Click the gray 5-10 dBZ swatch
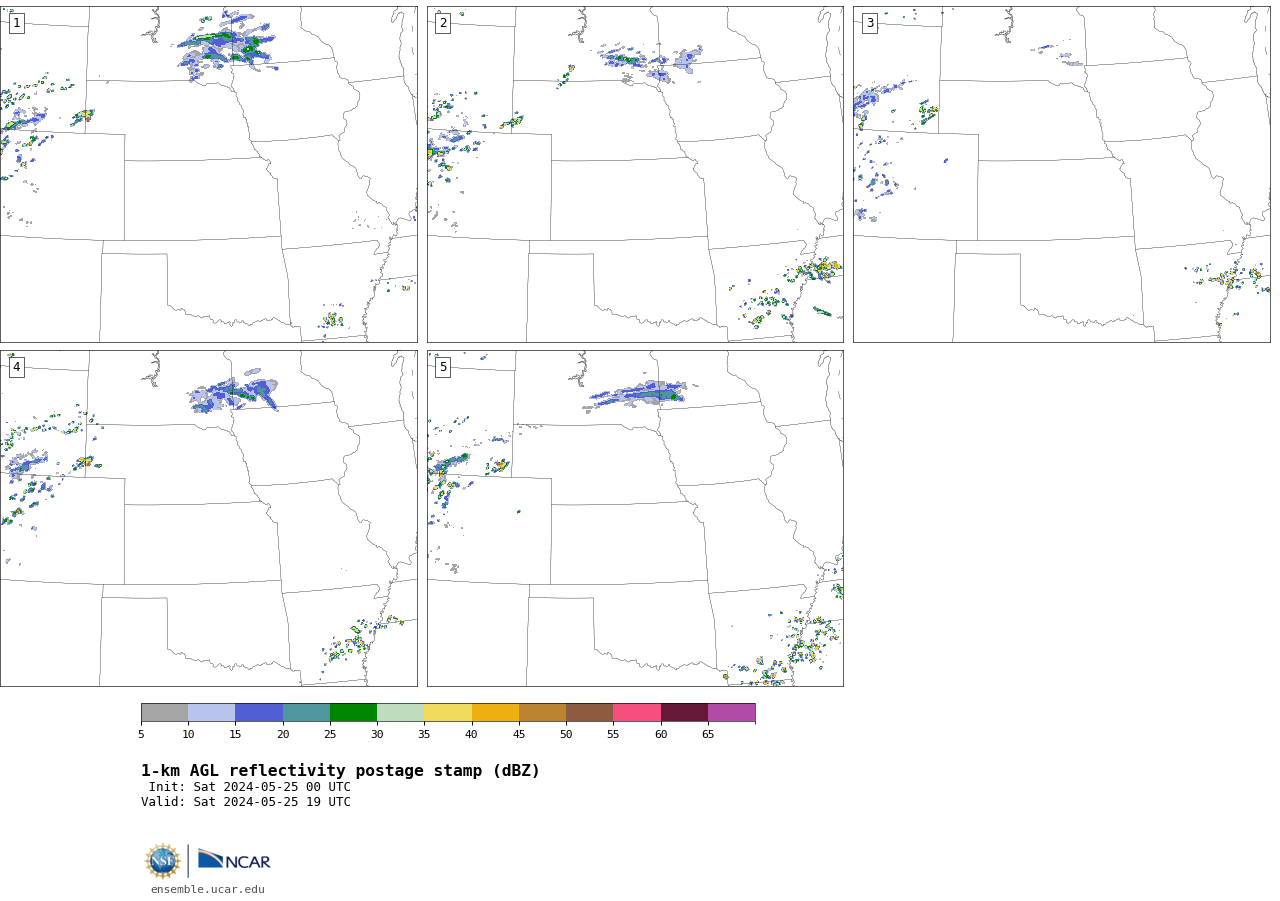 coord(164,712)
